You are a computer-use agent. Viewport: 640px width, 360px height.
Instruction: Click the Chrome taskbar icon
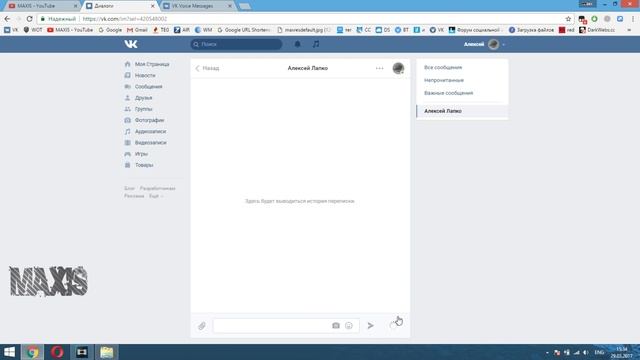click(x=33, y=352)
